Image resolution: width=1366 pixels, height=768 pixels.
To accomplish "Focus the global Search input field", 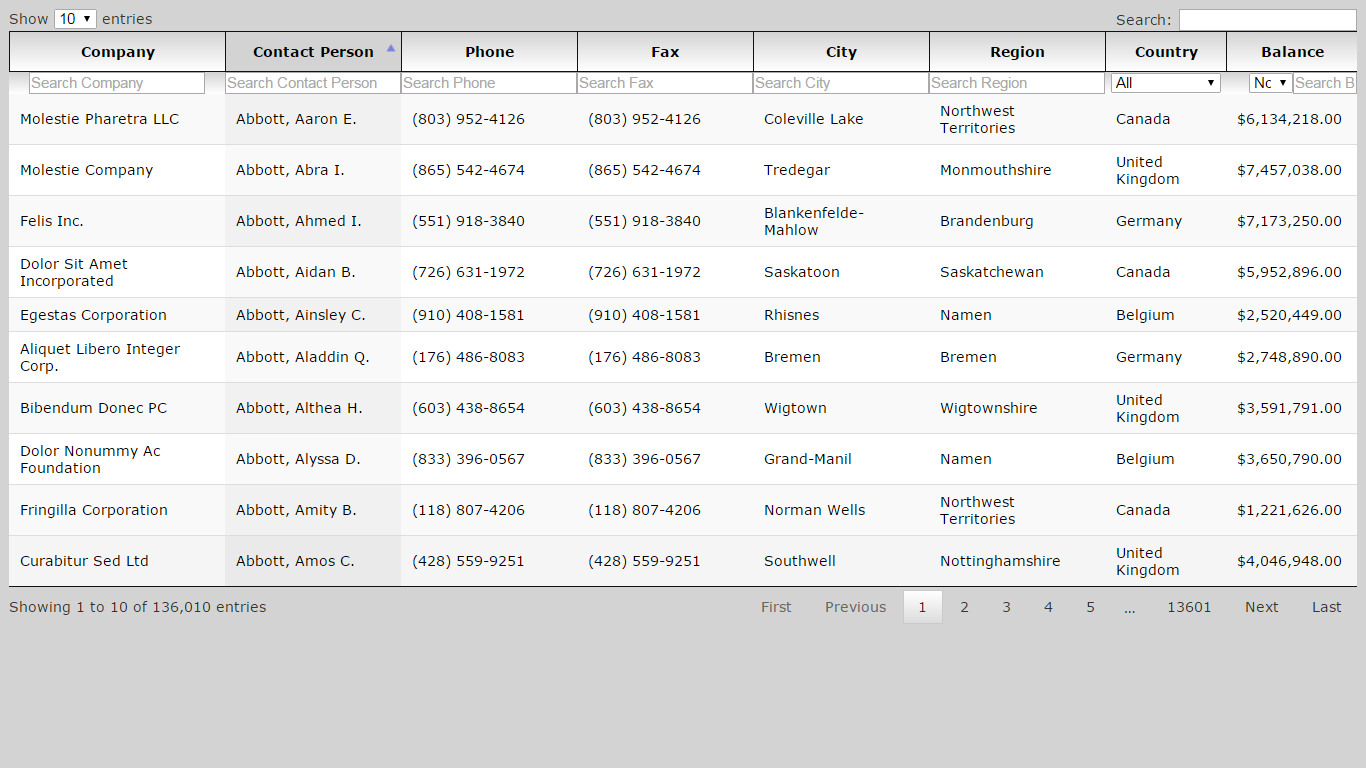I will (1267, 20).
